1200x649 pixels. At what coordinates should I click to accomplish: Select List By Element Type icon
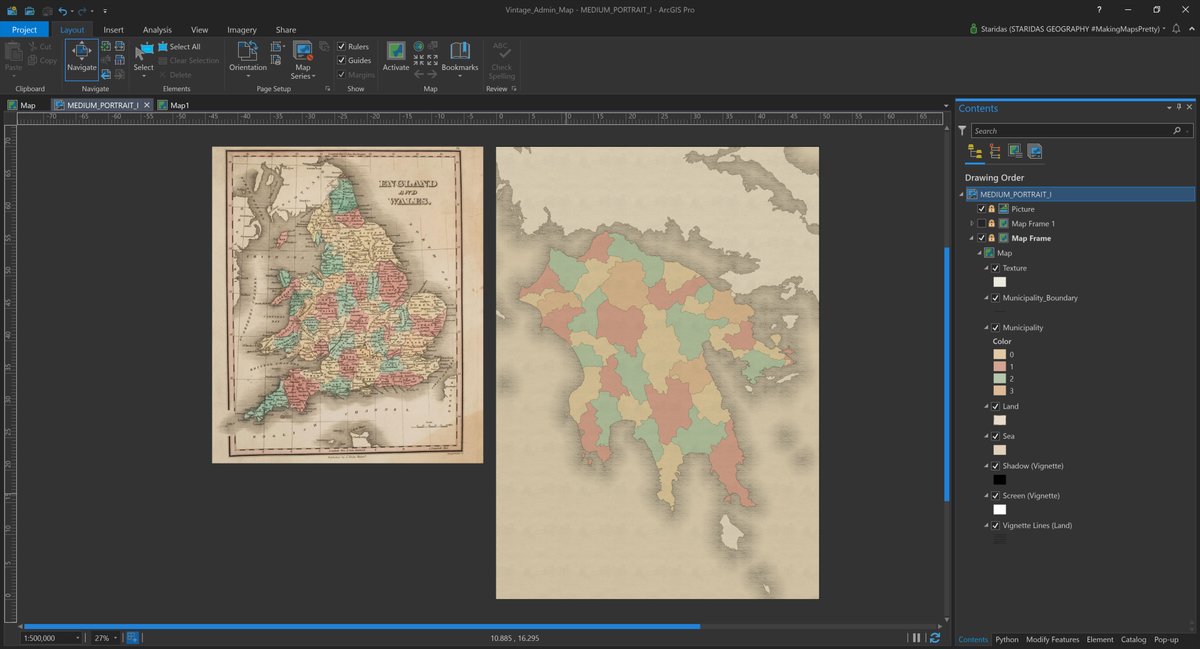[x=995, y=152]
